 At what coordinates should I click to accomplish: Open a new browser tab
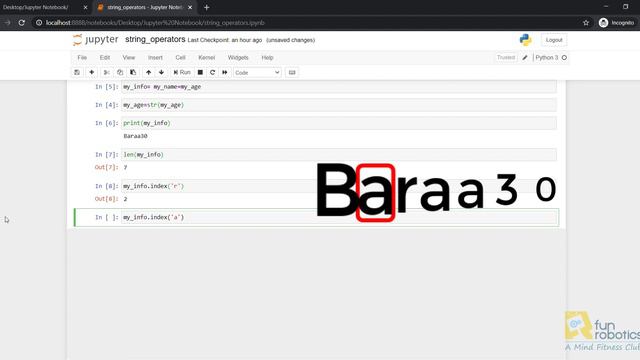click(207, 7)
